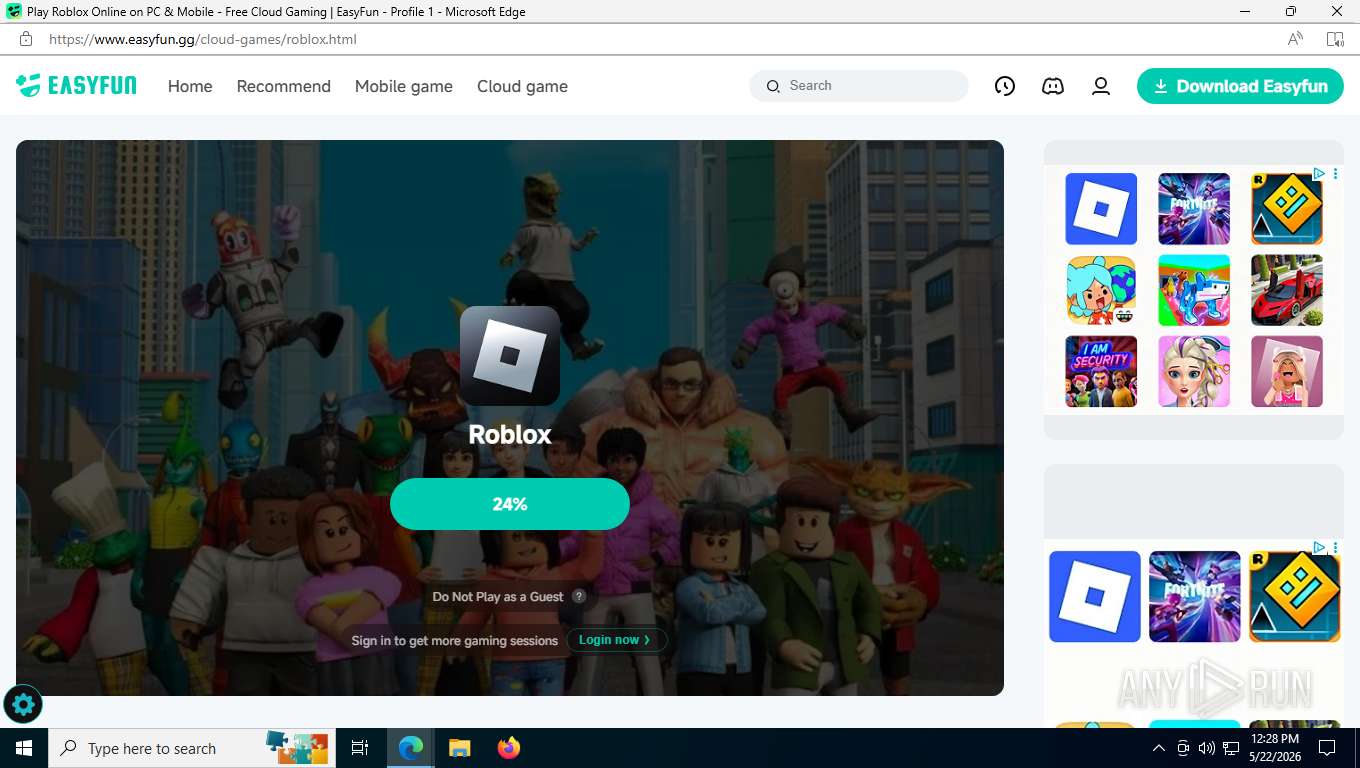Open Fortnite tile in lower ad
Viewport: 1360px width, 768px height.
pos(1195,597)
